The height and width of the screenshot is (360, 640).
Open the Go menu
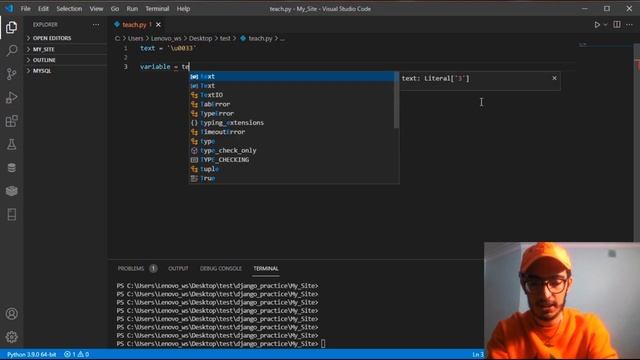(x=115, y=9)
